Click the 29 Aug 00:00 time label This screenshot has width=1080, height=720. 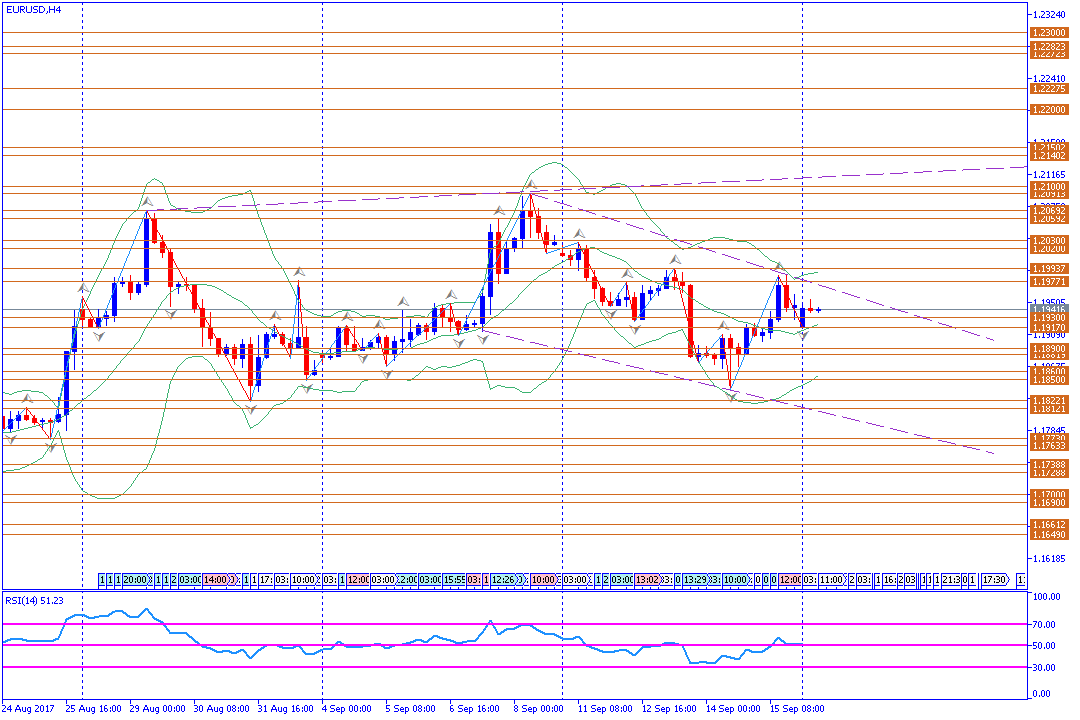pos(158,708)
